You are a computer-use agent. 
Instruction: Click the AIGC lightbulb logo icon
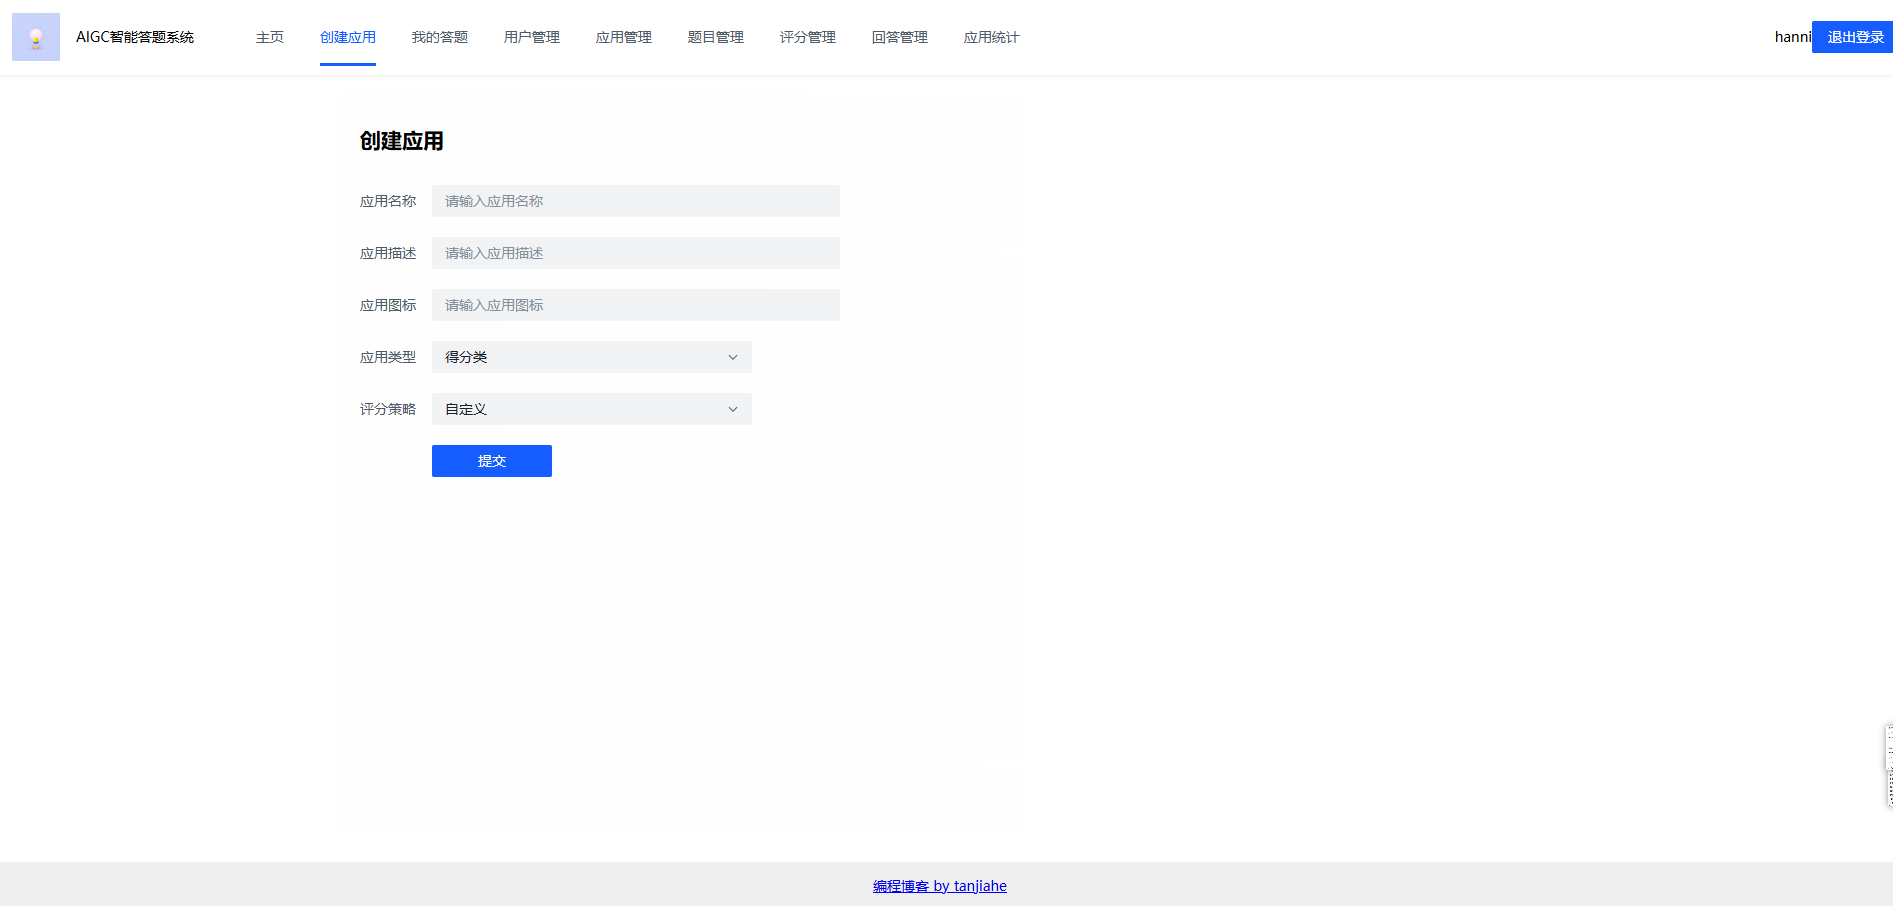(36, 37)
